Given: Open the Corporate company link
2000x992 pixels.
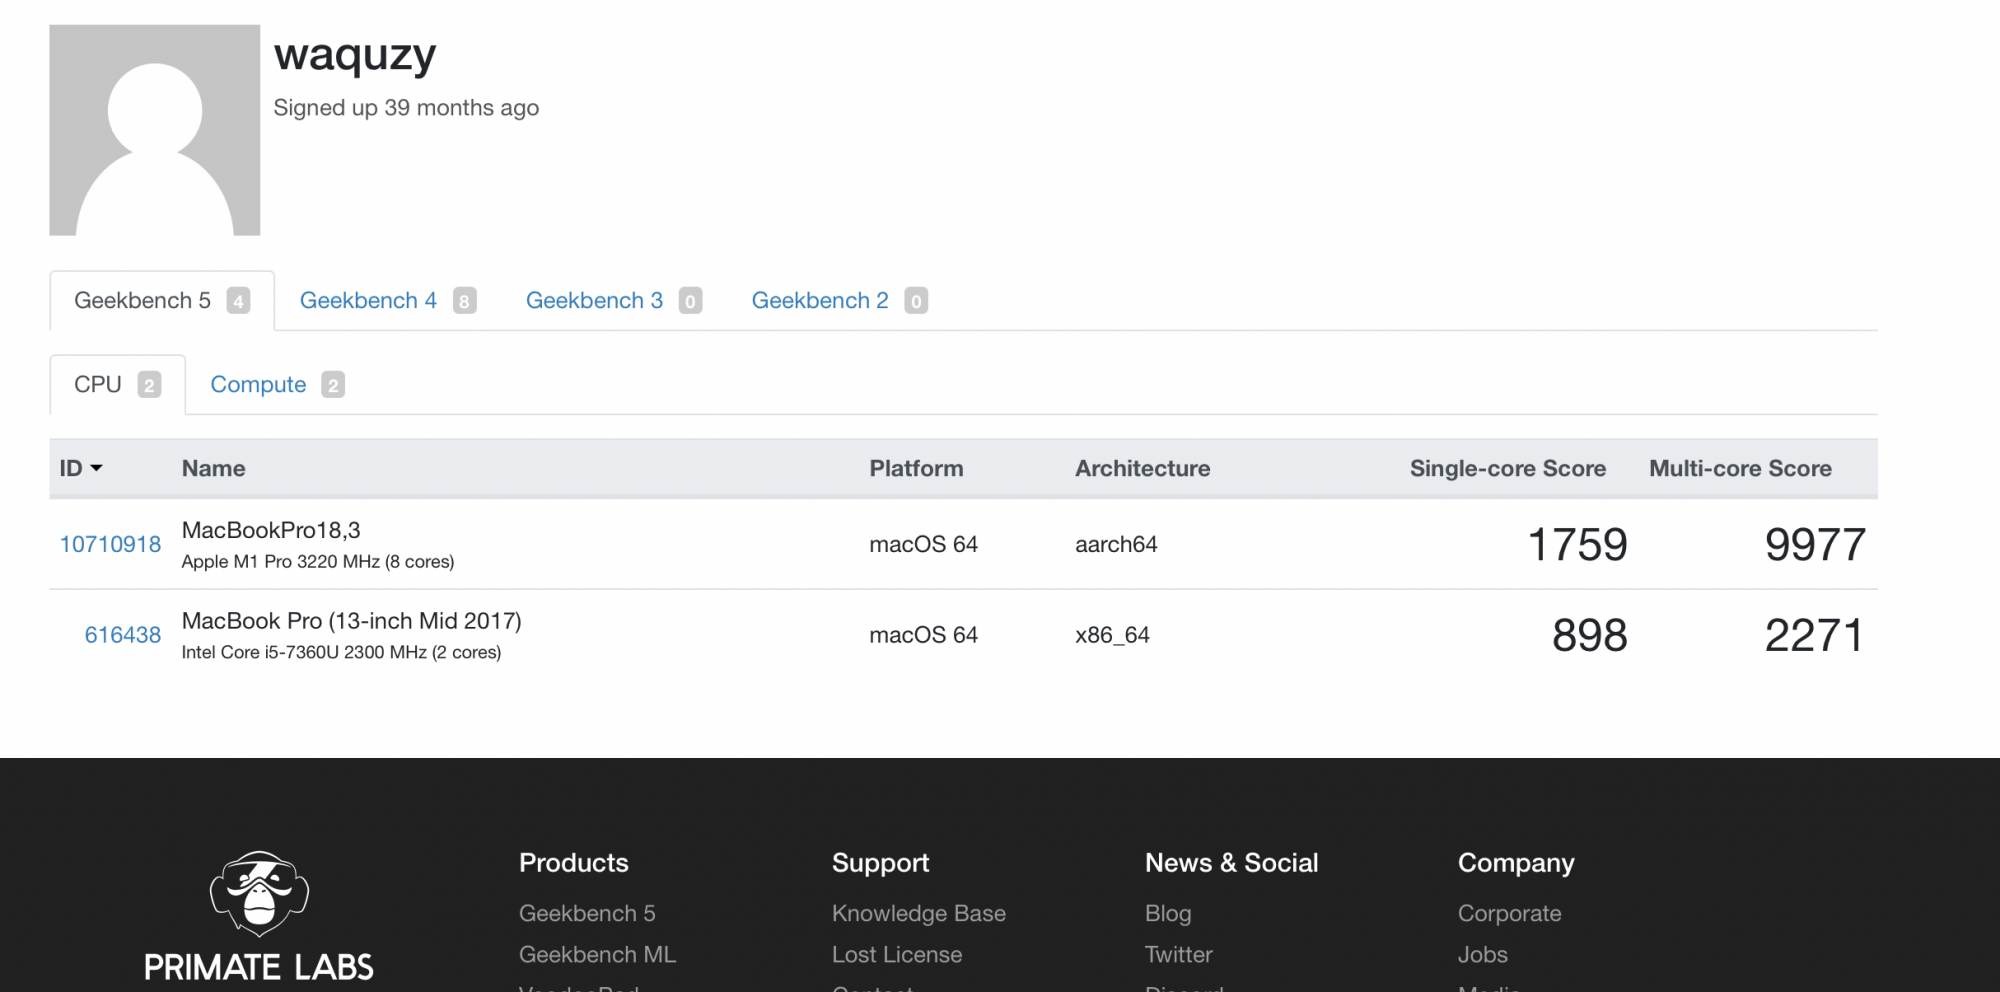Looking at the screenshot, I should pyautogui.click(x=1509, y=913).
